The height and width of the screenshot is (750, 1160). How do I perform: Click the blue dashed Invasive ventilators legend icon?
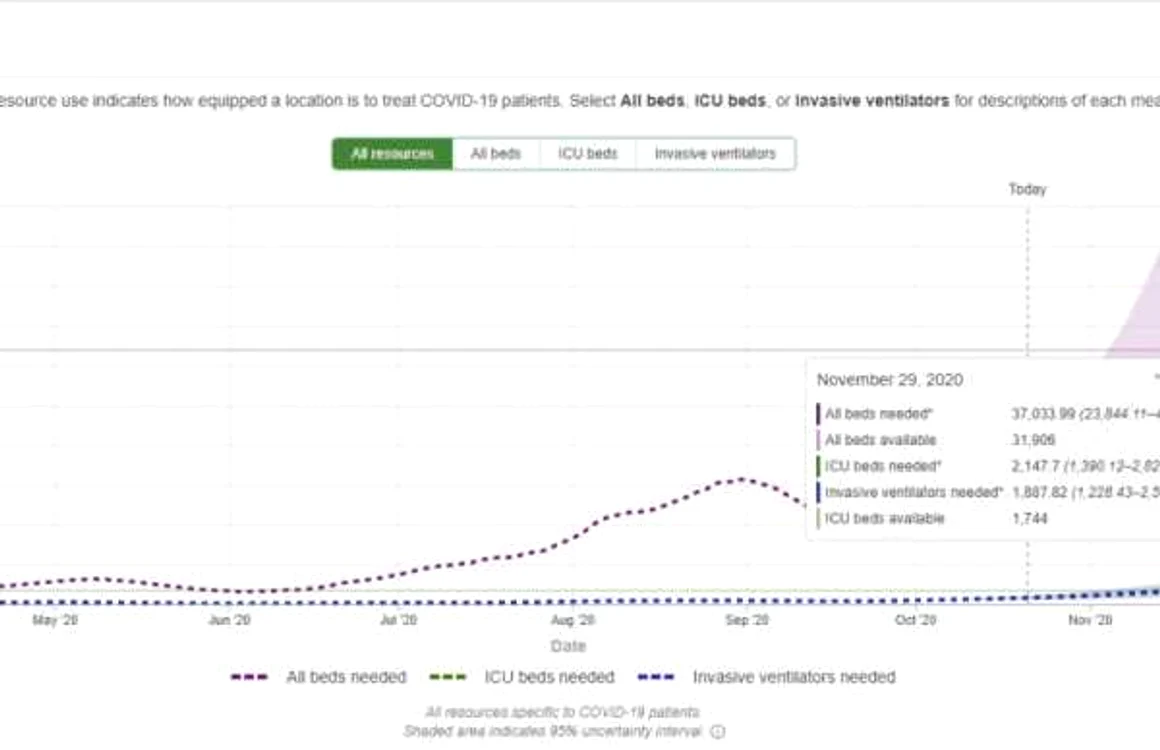(656, 678)
